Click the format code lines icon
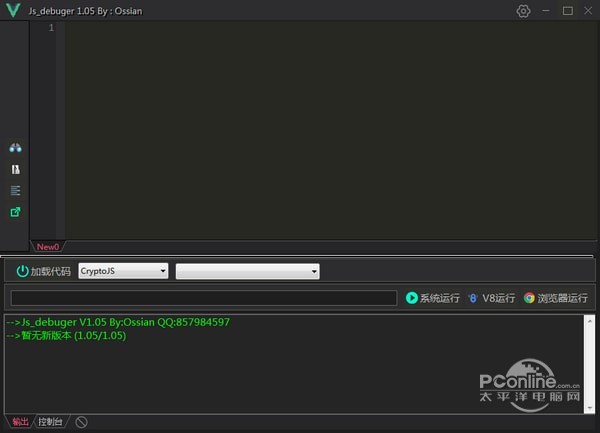 click(x=15, y=190)
